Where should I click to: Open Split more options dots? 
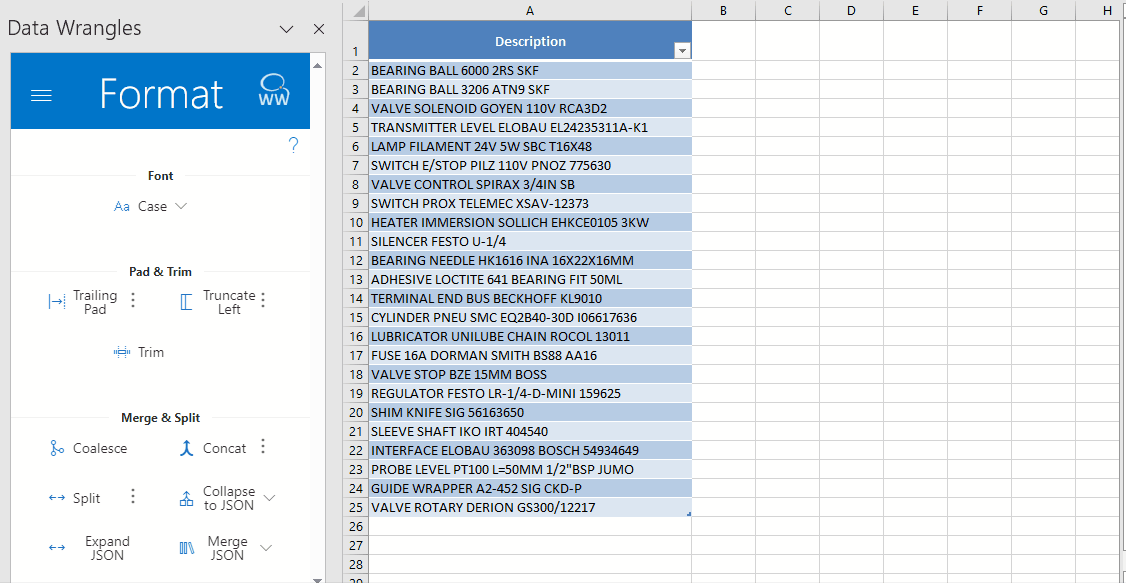133,496
